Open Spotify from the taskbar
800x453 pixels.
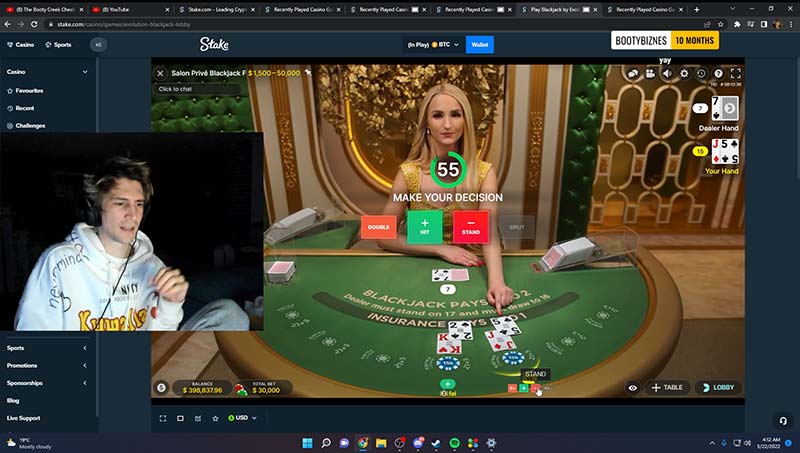[454, 443]
